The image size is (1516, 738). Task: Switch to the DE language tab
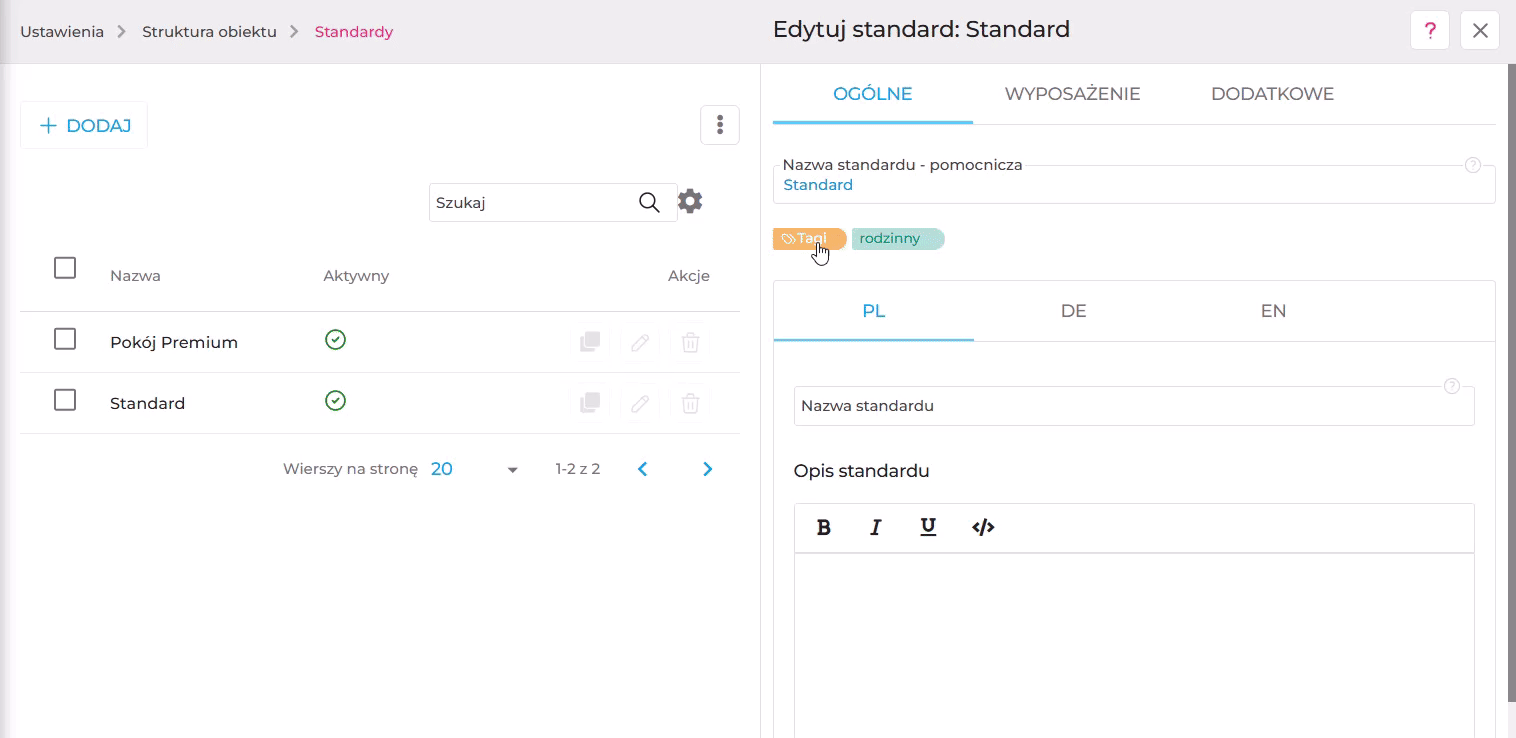point(1073,311)
